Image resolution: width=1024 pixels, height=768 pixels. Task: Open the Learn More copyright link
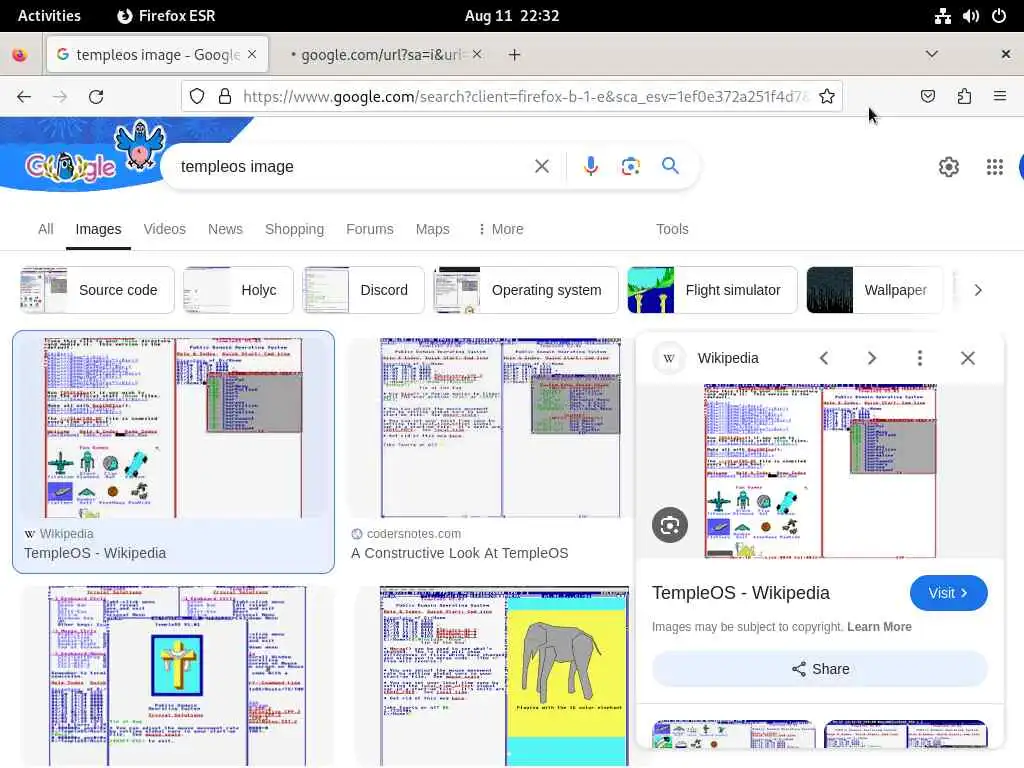pos(879,627)
